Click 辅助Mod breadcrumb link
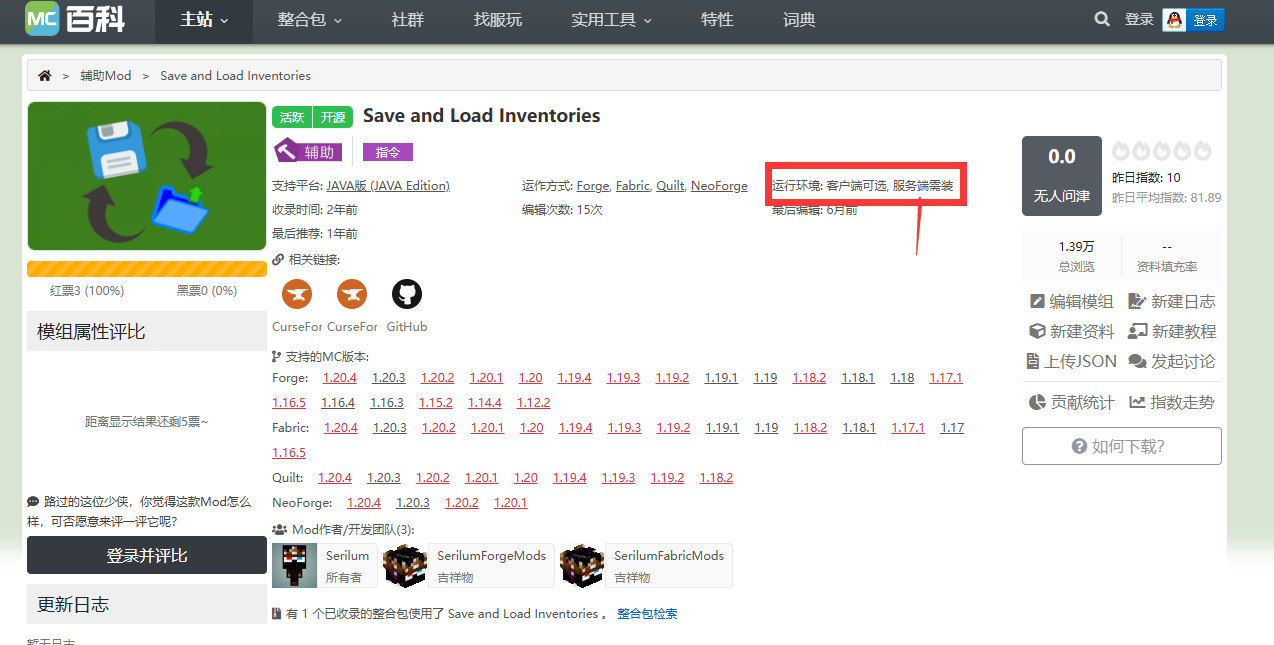Viewport: 1274px width, 645px height. pyautogui.click(x=106, y=76)
